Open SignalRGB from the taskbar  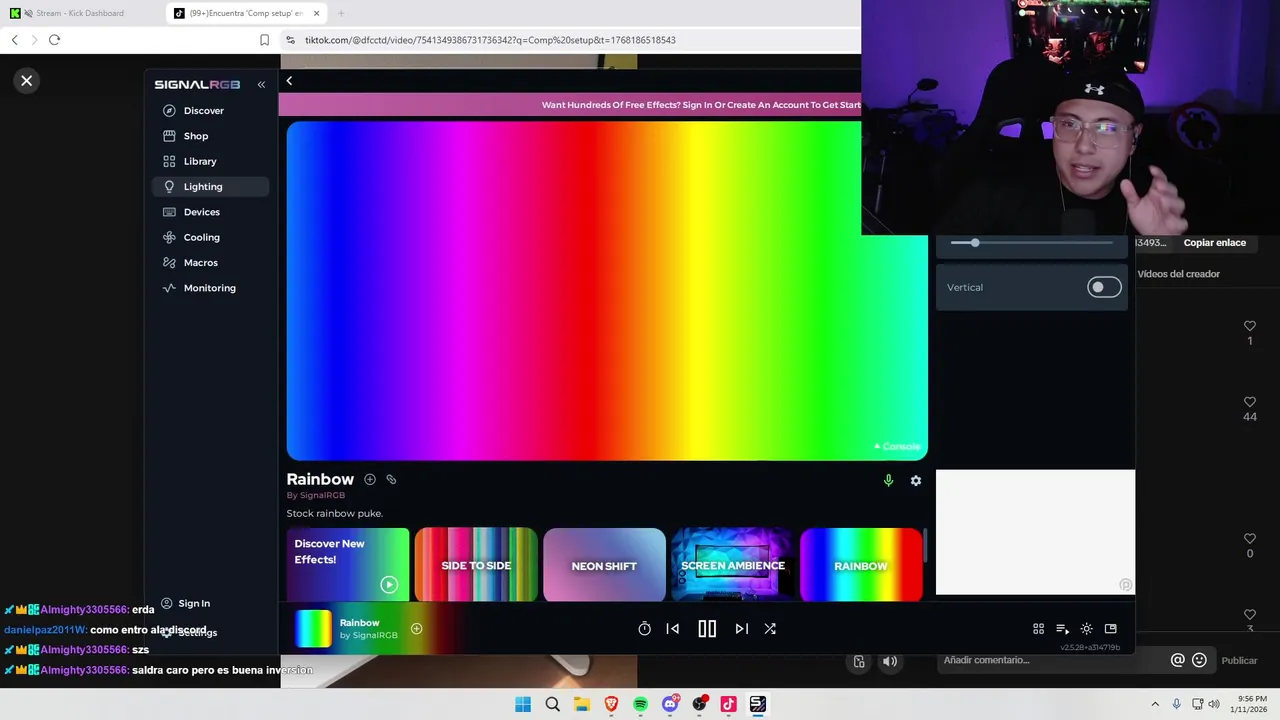[x=758, y=704]
